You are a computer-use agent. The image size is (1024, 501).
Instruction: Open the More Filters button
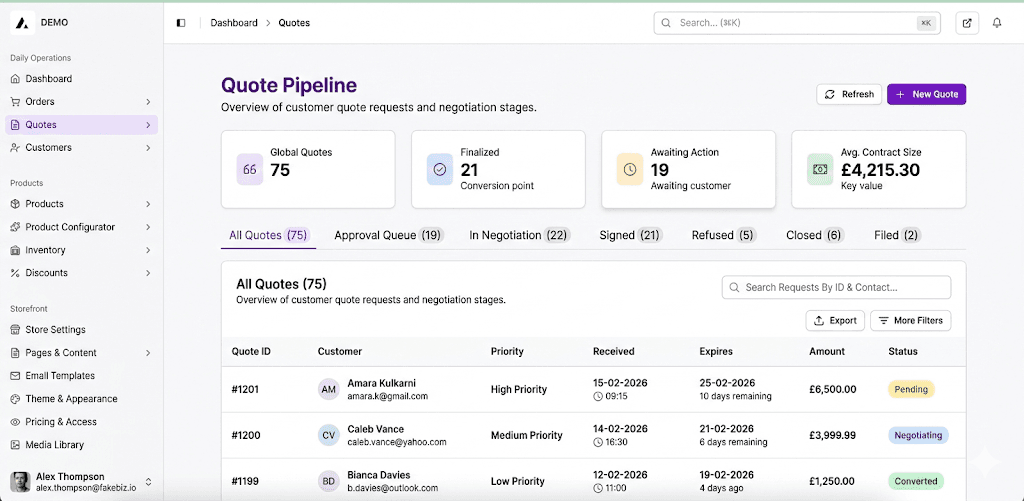(910, 321)
